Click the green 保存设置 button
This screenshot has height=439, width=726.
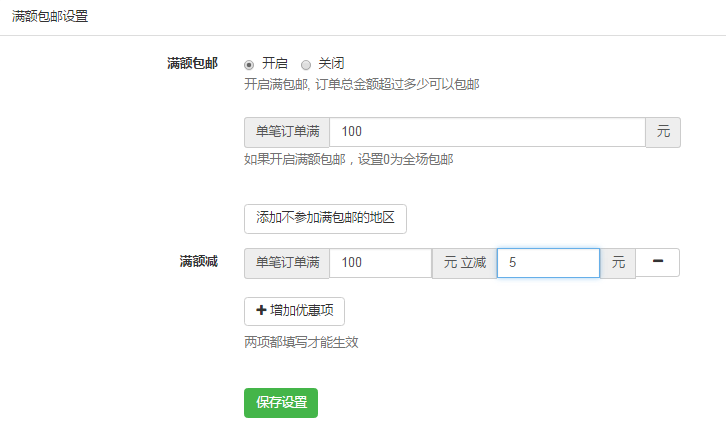pos(281,403)
